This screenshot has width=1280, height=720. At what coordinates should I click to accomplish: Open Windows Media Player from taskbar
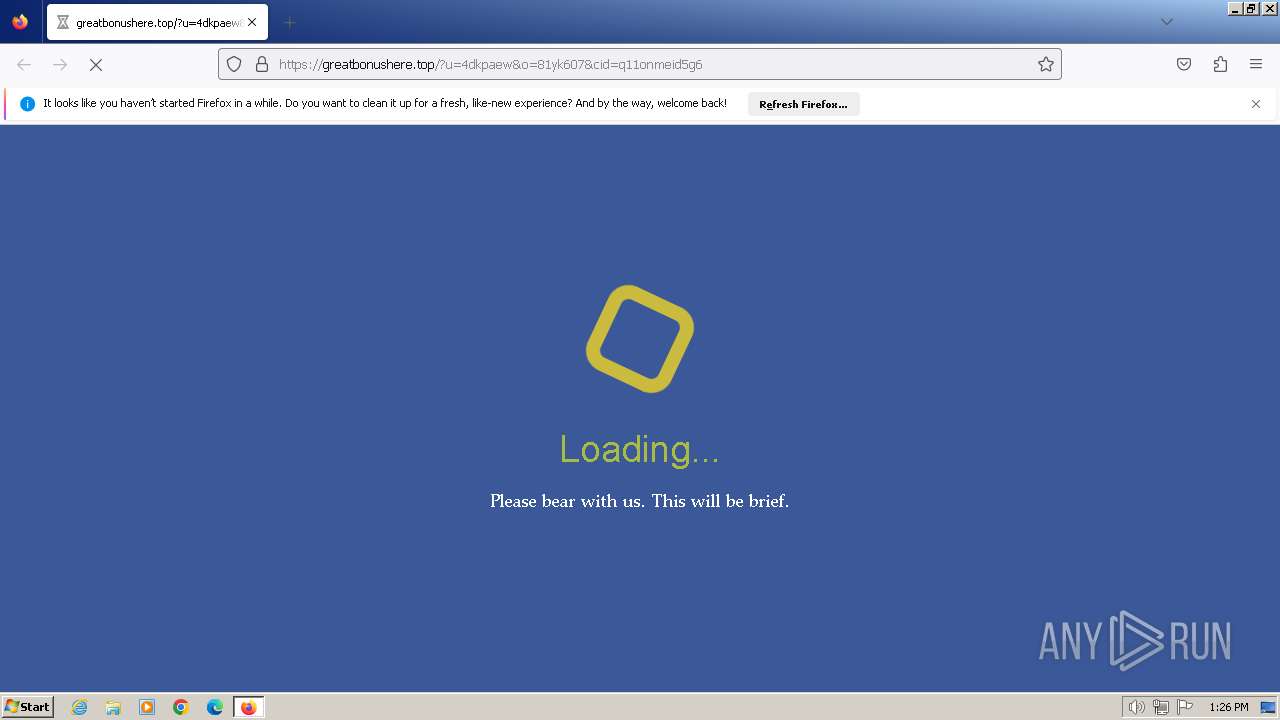pos(147,707)
